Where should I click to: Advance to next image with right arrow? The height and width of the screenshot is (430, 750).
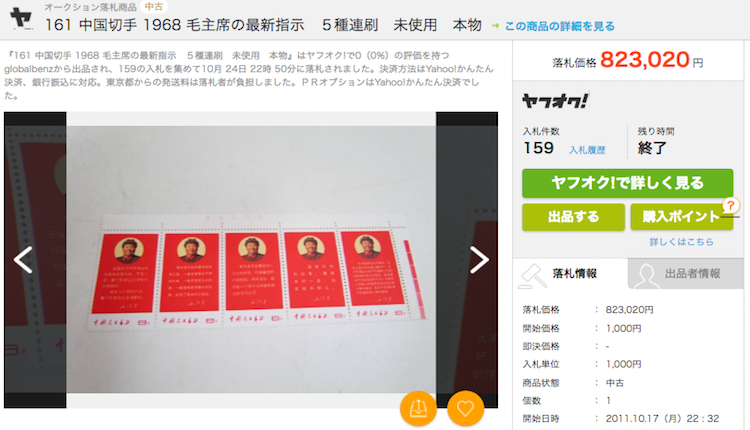coord(479,260)
